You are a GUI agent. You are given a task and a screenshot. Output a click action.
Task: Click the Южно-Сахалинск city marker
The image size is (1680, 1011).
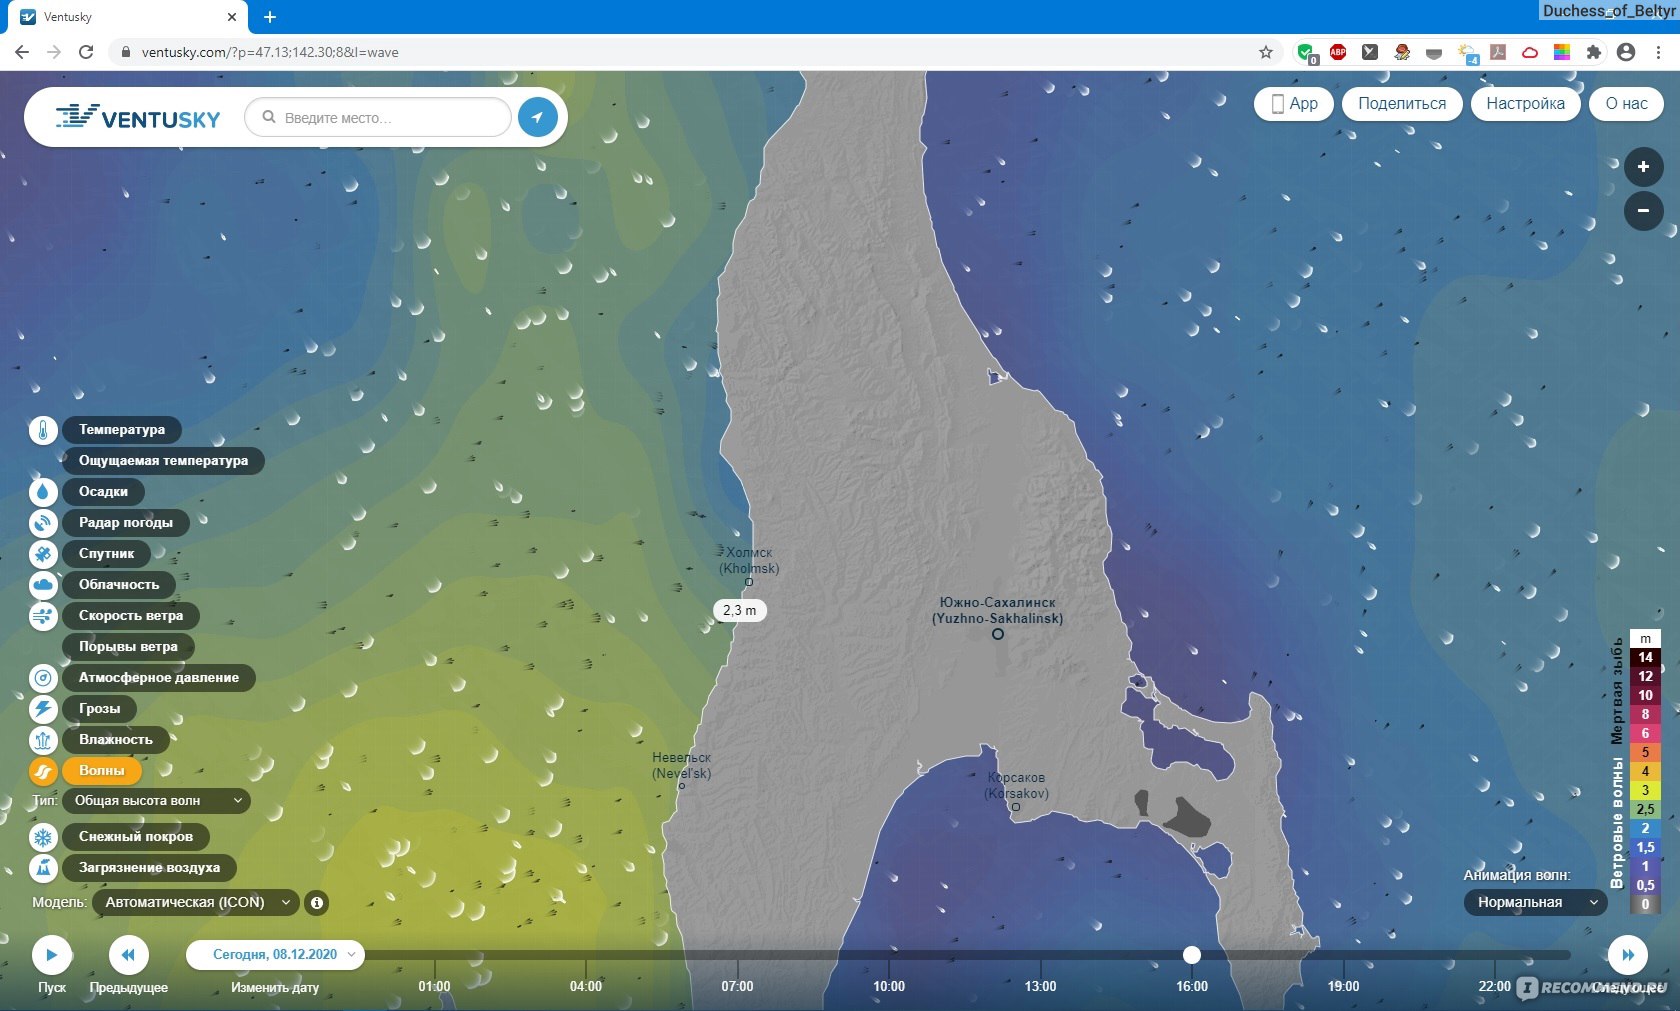point(997,634)
